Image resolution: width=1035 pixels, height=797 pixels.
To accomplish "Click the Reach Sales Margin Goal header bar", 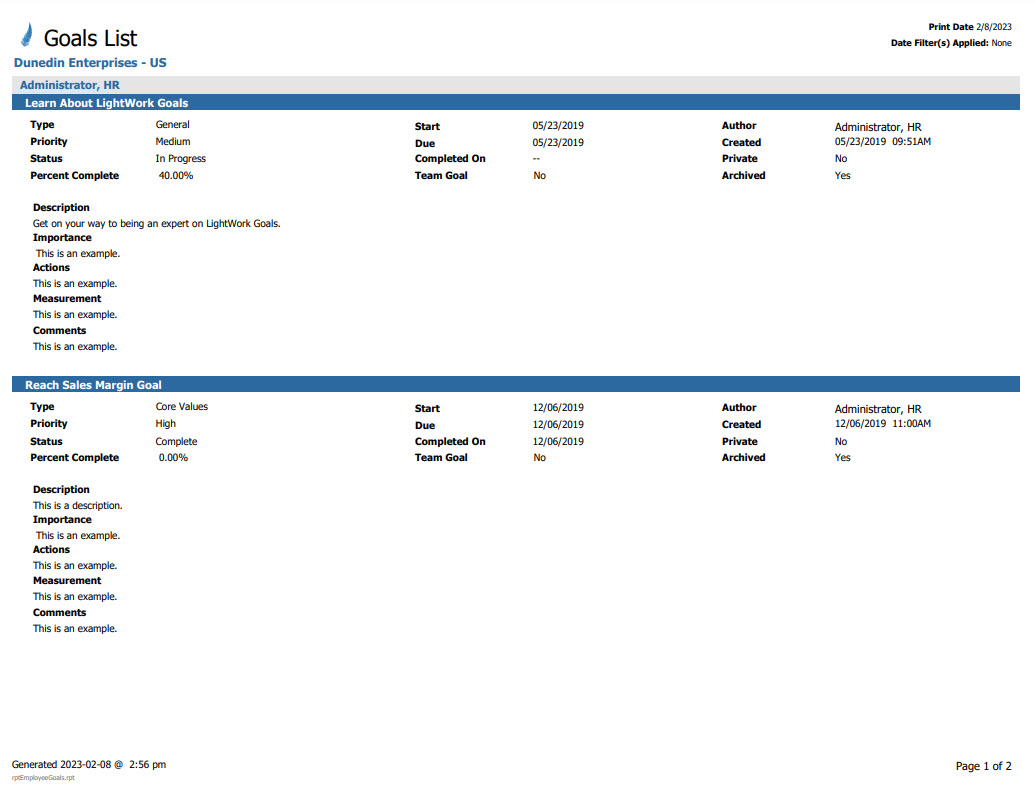I will (x=93, y=385).
